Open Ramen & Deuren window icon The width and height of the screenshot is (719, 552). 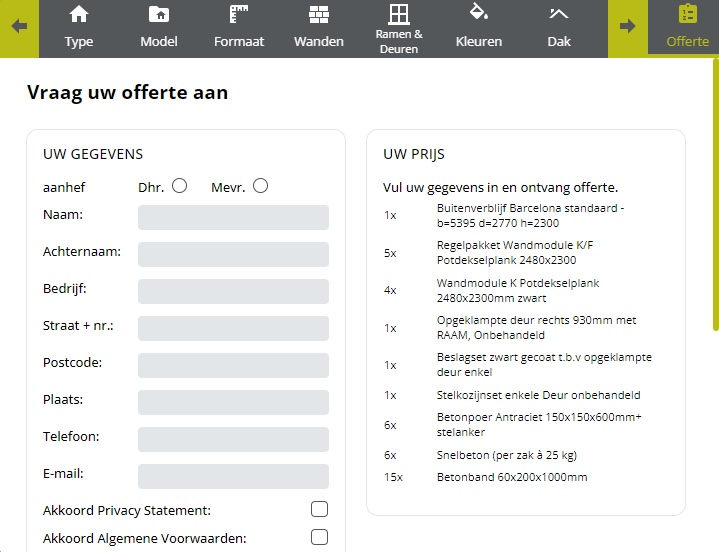(399, 14)
